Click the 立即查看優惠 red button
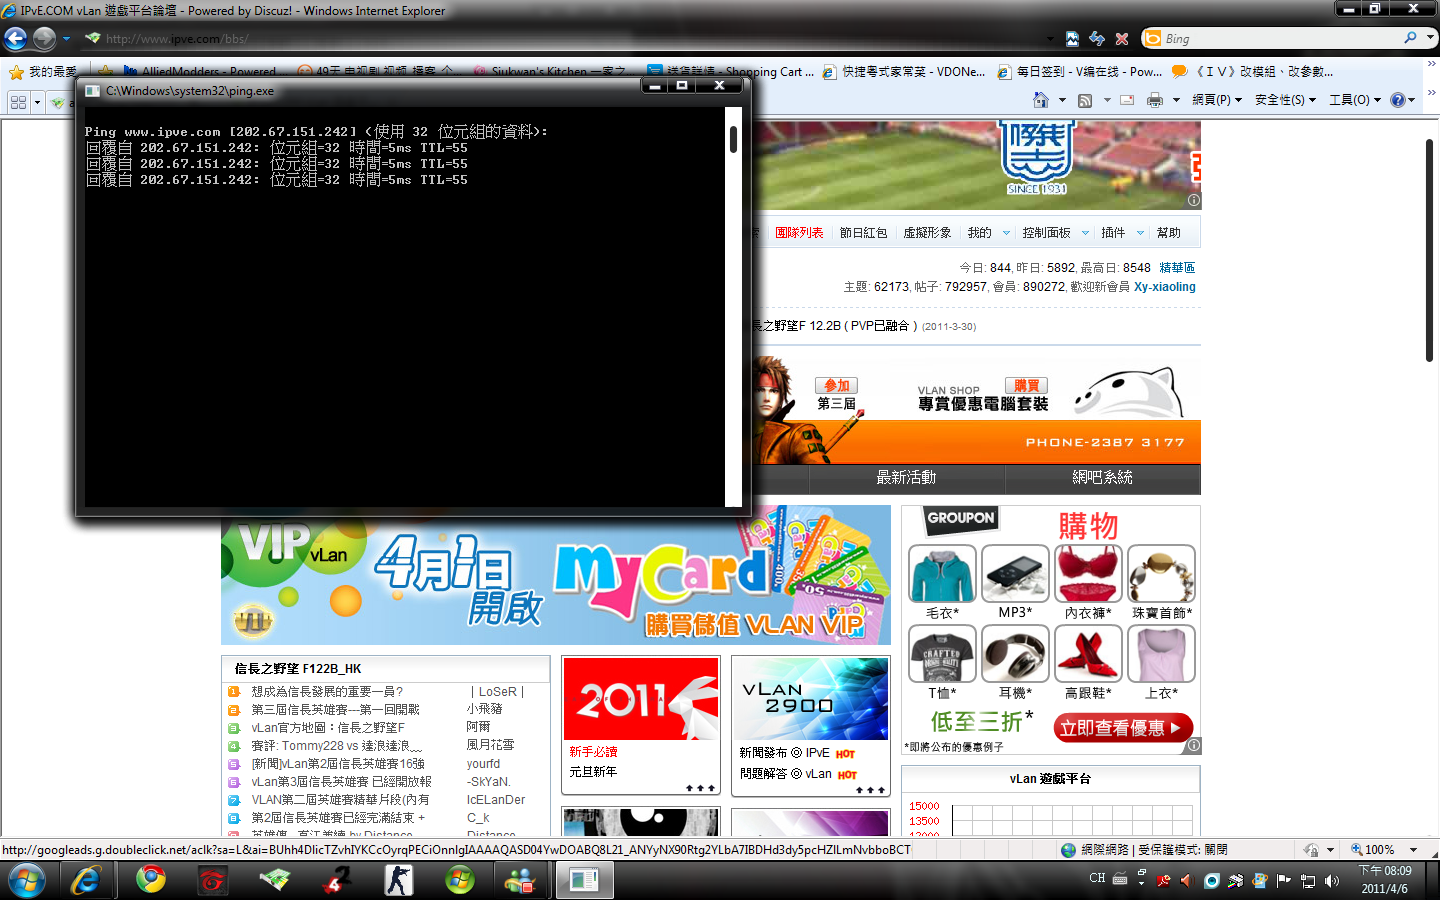The image size is (1440, 900). click(x=1123, y=728)
